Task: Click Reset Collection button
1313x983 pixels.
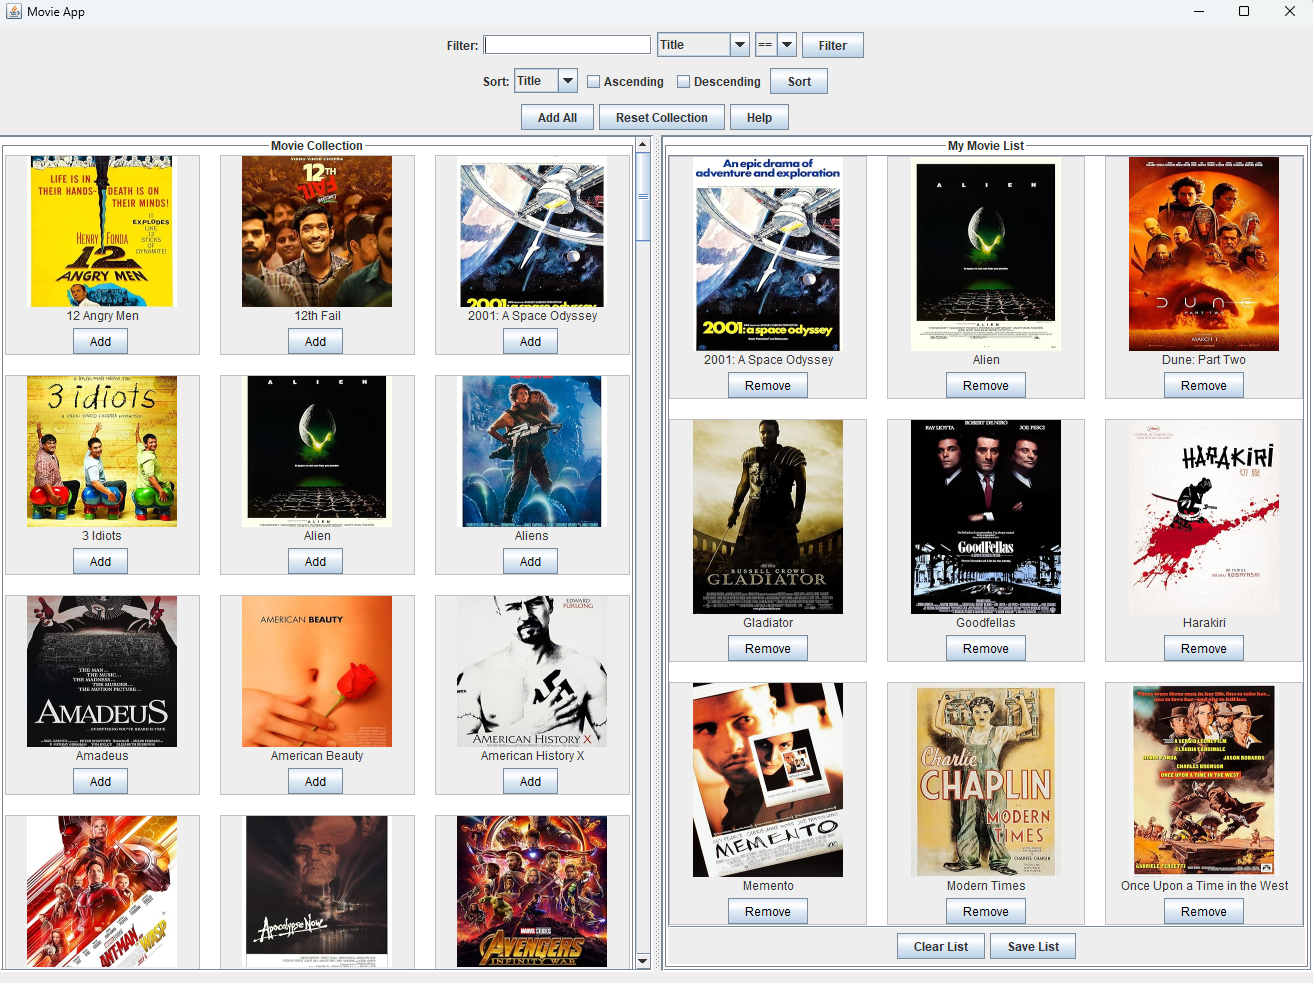Action: 661,118
